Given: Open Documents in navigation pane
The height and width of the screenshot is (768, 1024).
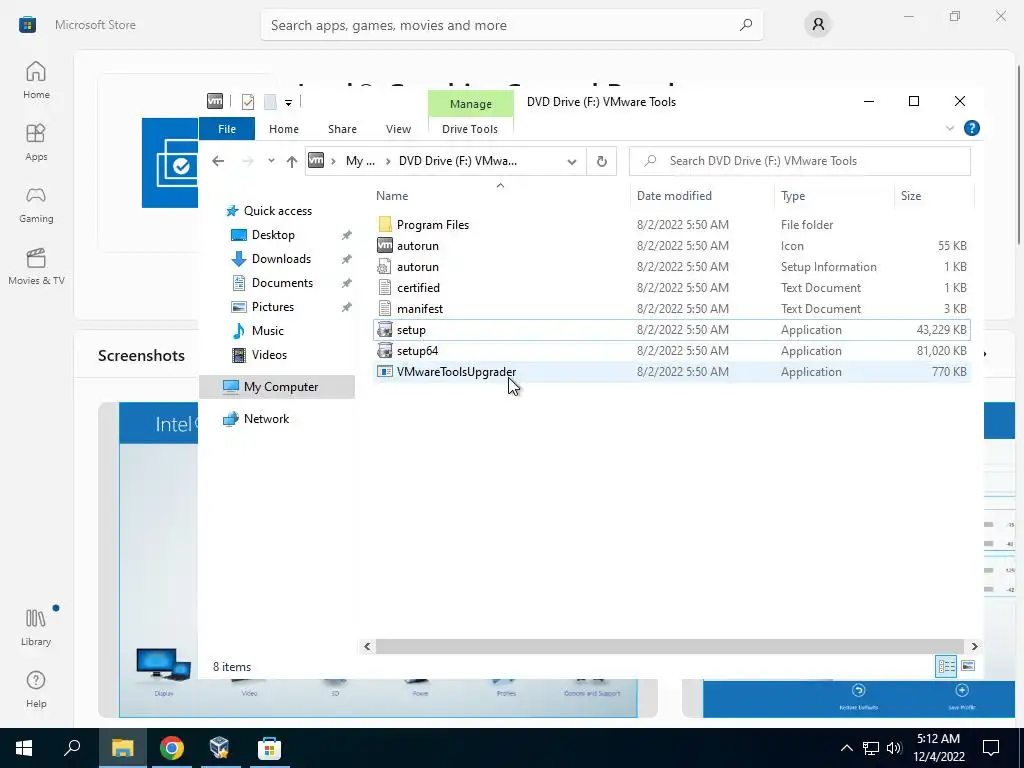Looking at the screenshot, I should 282,283.
